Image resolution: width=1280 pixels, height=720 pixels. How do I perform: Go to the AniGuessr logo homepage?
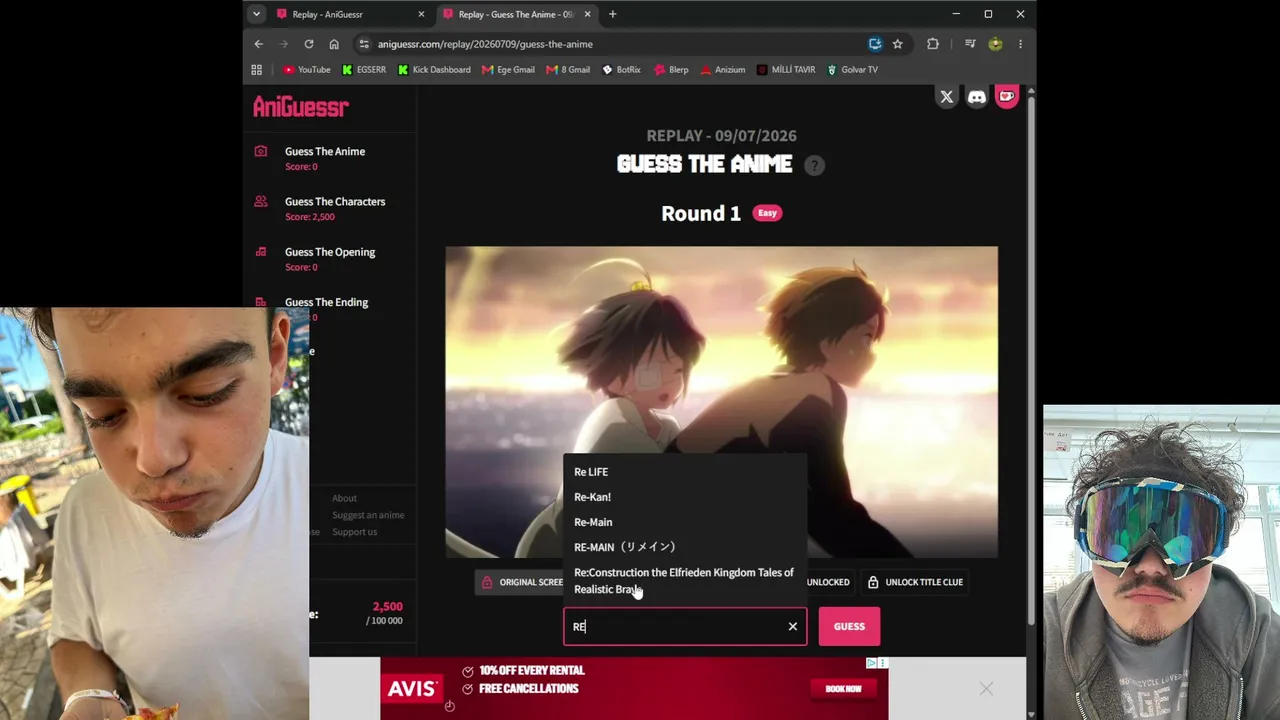(301, 107)
